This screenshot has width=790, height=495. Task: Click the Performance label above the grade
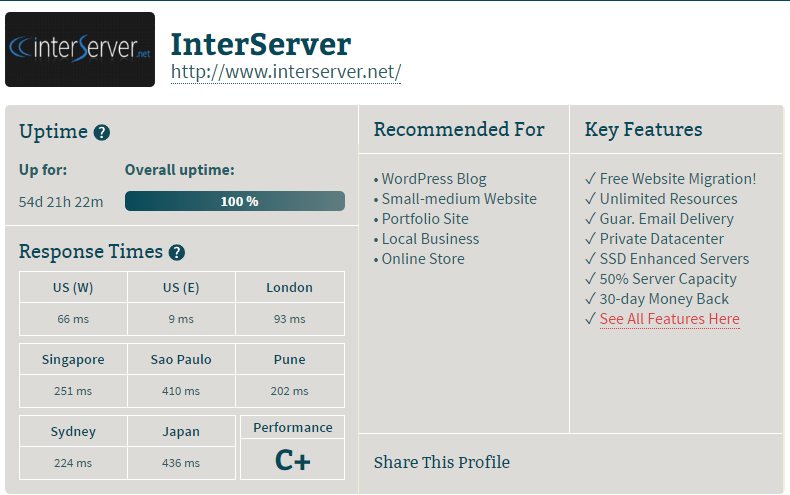[293, 427]
